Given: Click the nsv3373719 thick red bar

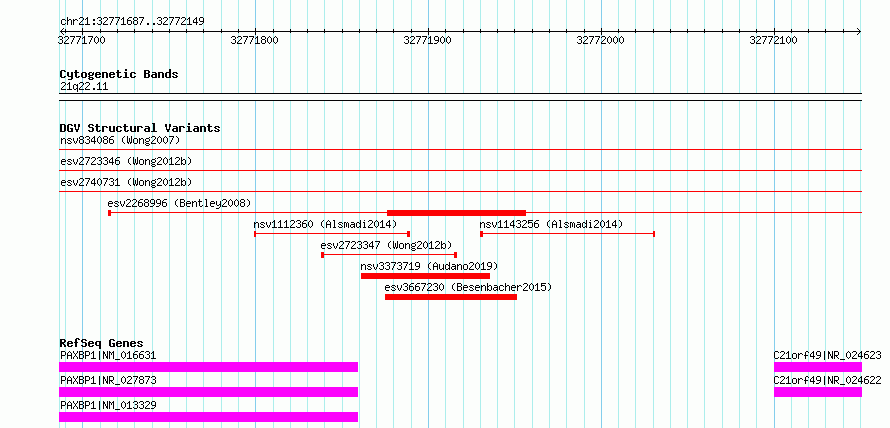Looking at the screenshot, I should (x=425, y=276).
